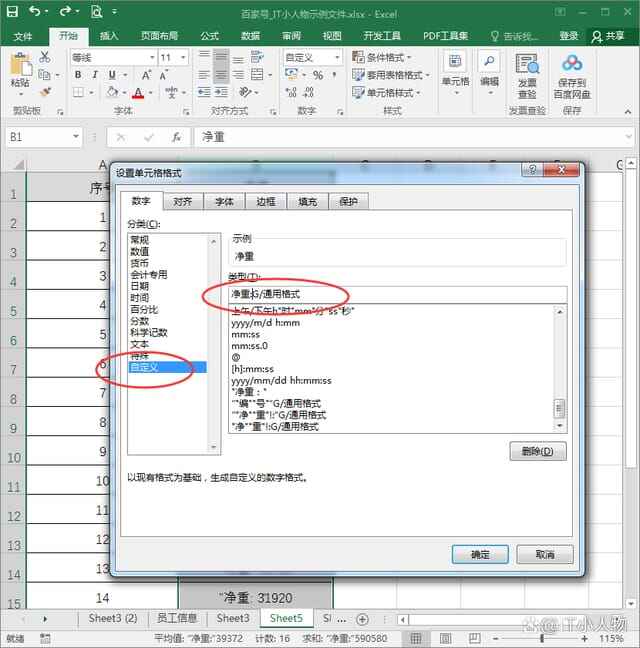640x648 pixels.
Task: Toggle Bold formatting
Action: (x=78, y=75)
